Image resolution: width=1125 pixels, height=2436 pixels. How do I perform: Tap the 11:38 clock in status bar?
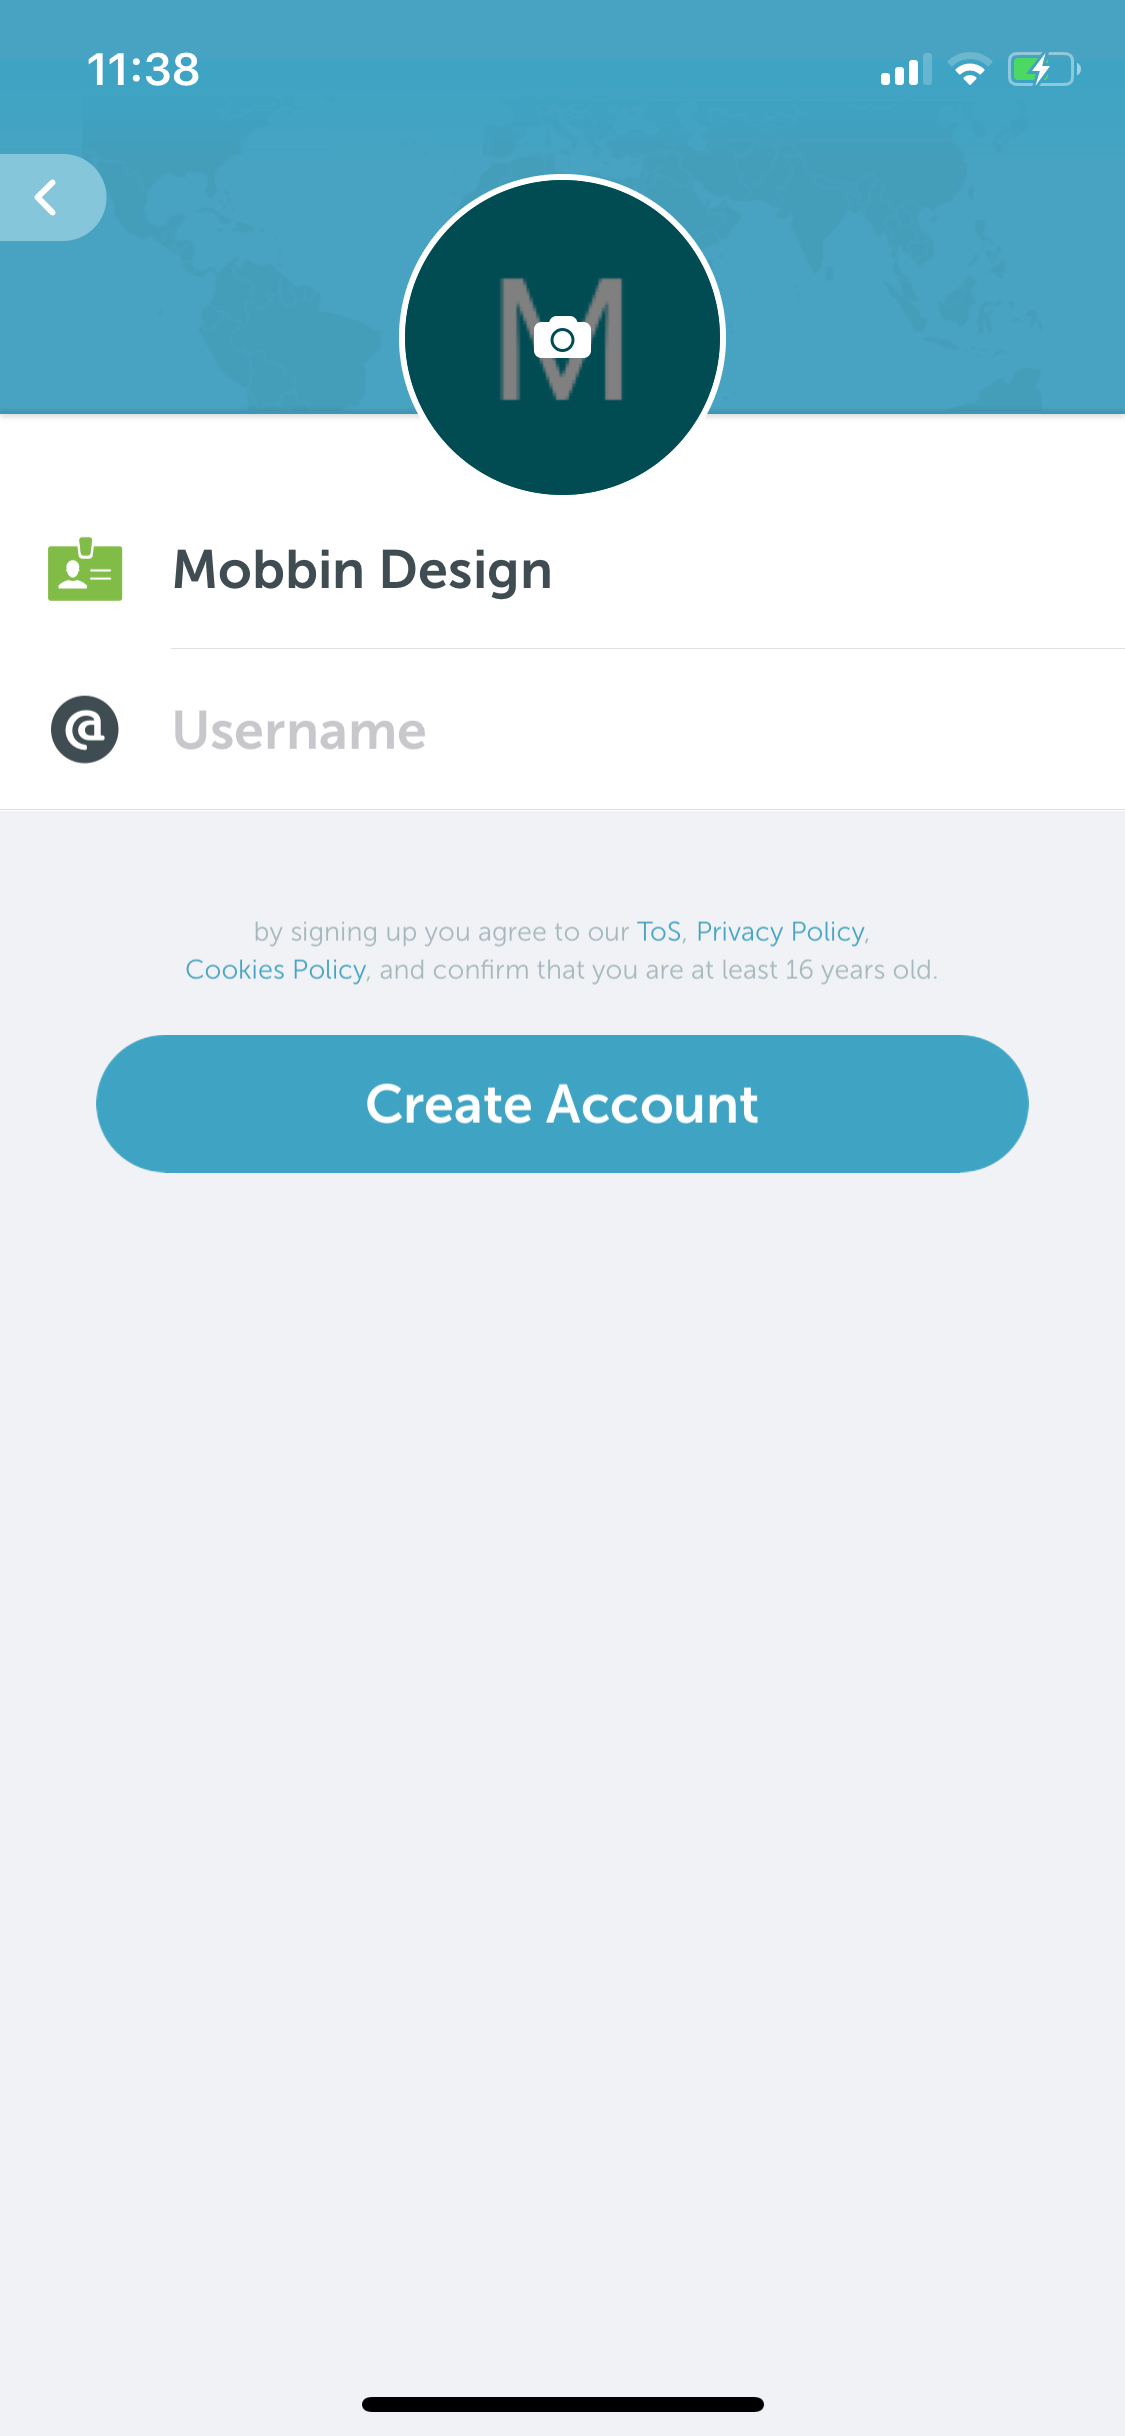coord(143,70)
